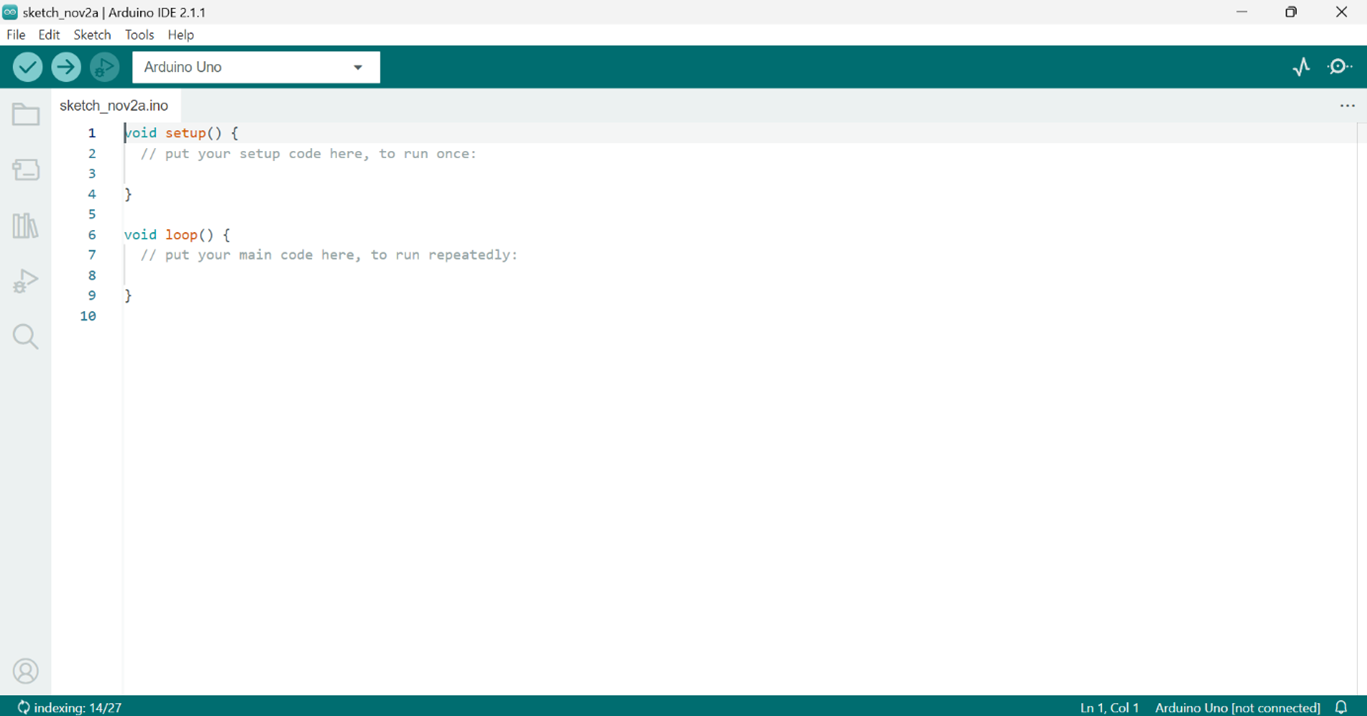
Task: Click the Verify sketch checkmark button
Action: pos(28,67)
